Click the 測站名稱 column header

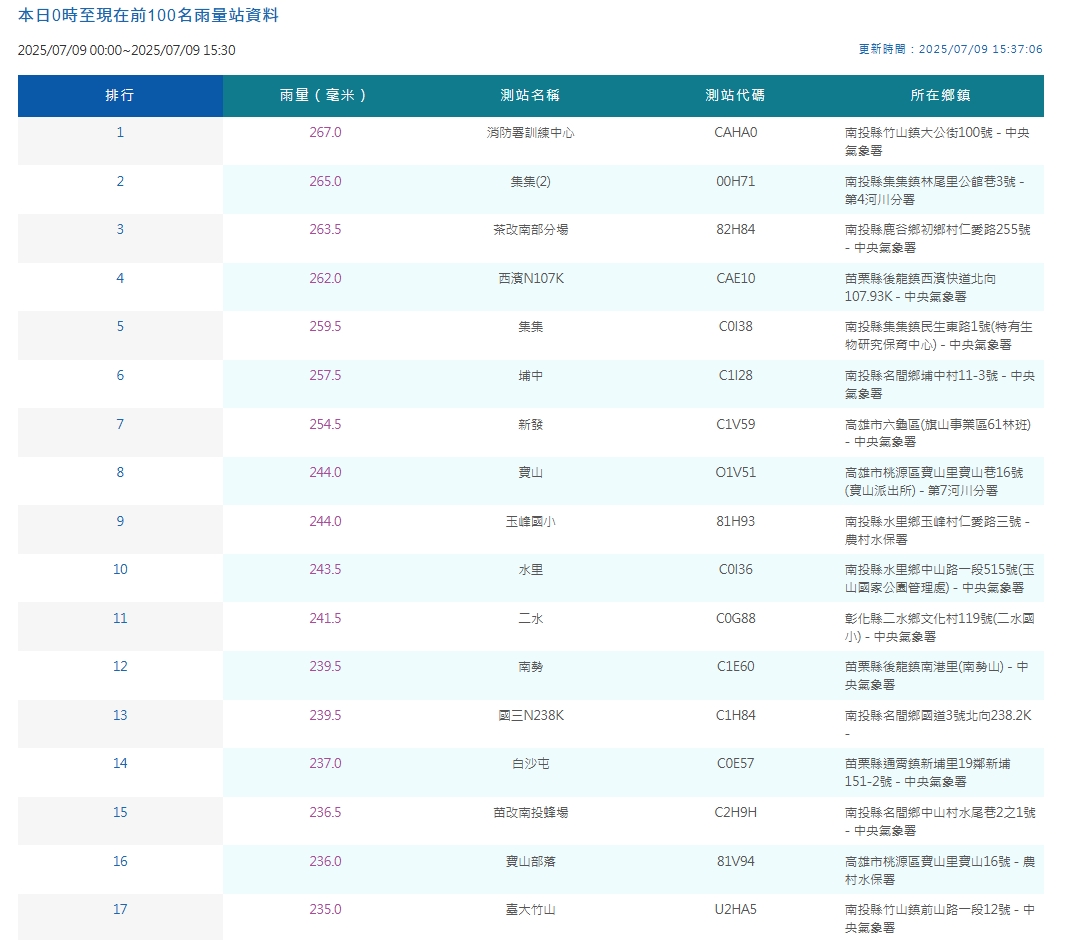pos(530,95)
